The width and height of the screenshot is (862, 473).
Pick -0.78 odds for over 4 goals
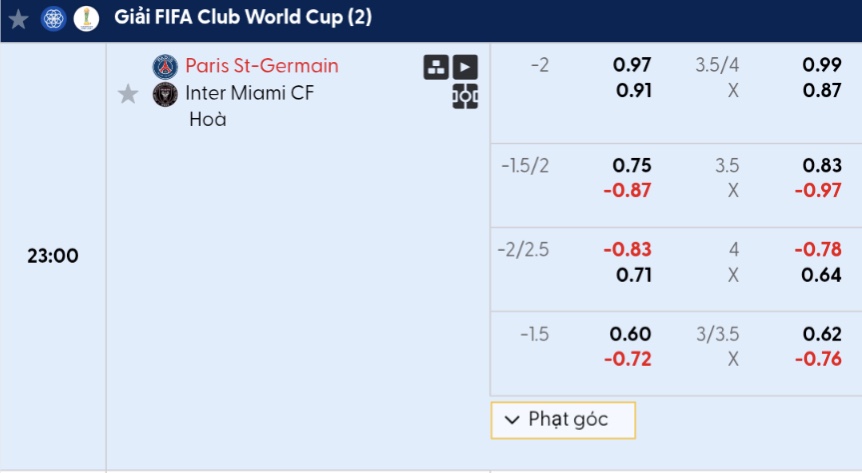coord(818,250)
